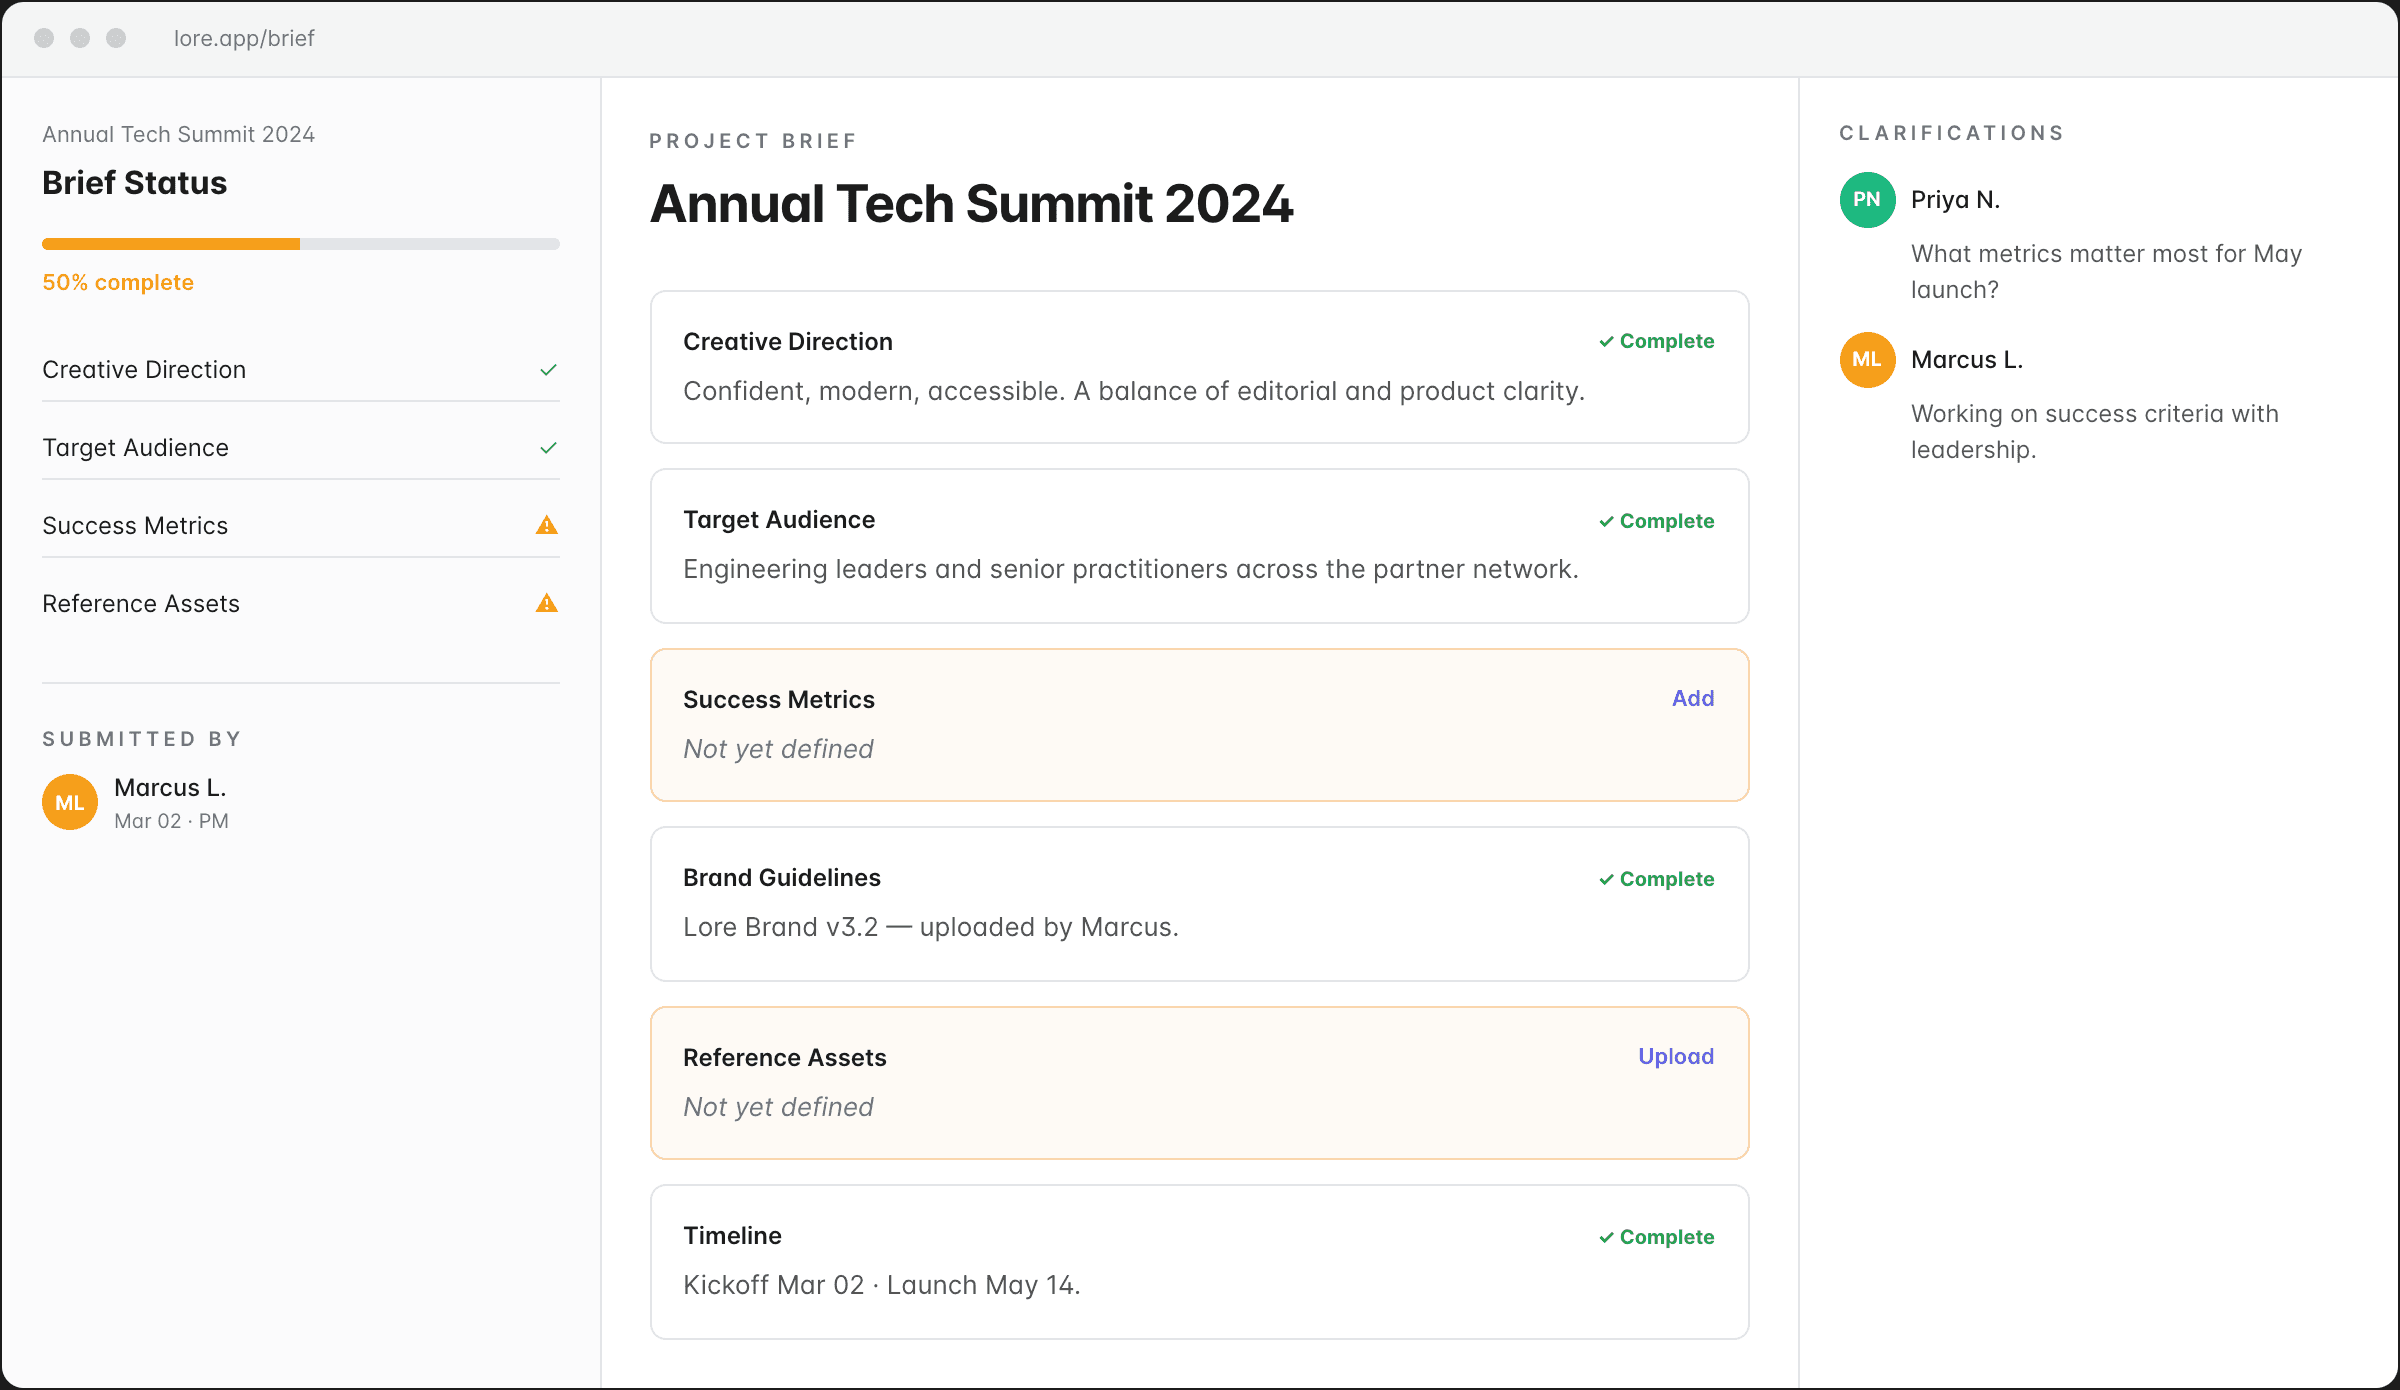Add success metrics via the Add link

click(x=1692, y=698)
